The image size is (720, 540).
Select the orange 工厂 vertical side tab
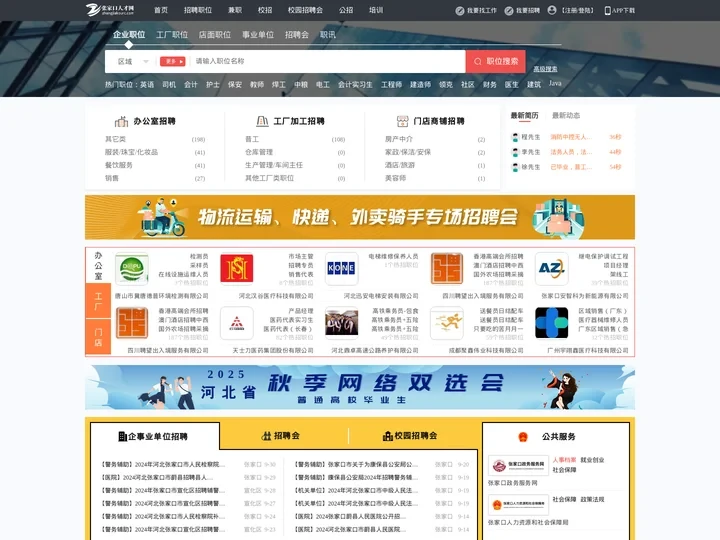(x=98, y=301)
